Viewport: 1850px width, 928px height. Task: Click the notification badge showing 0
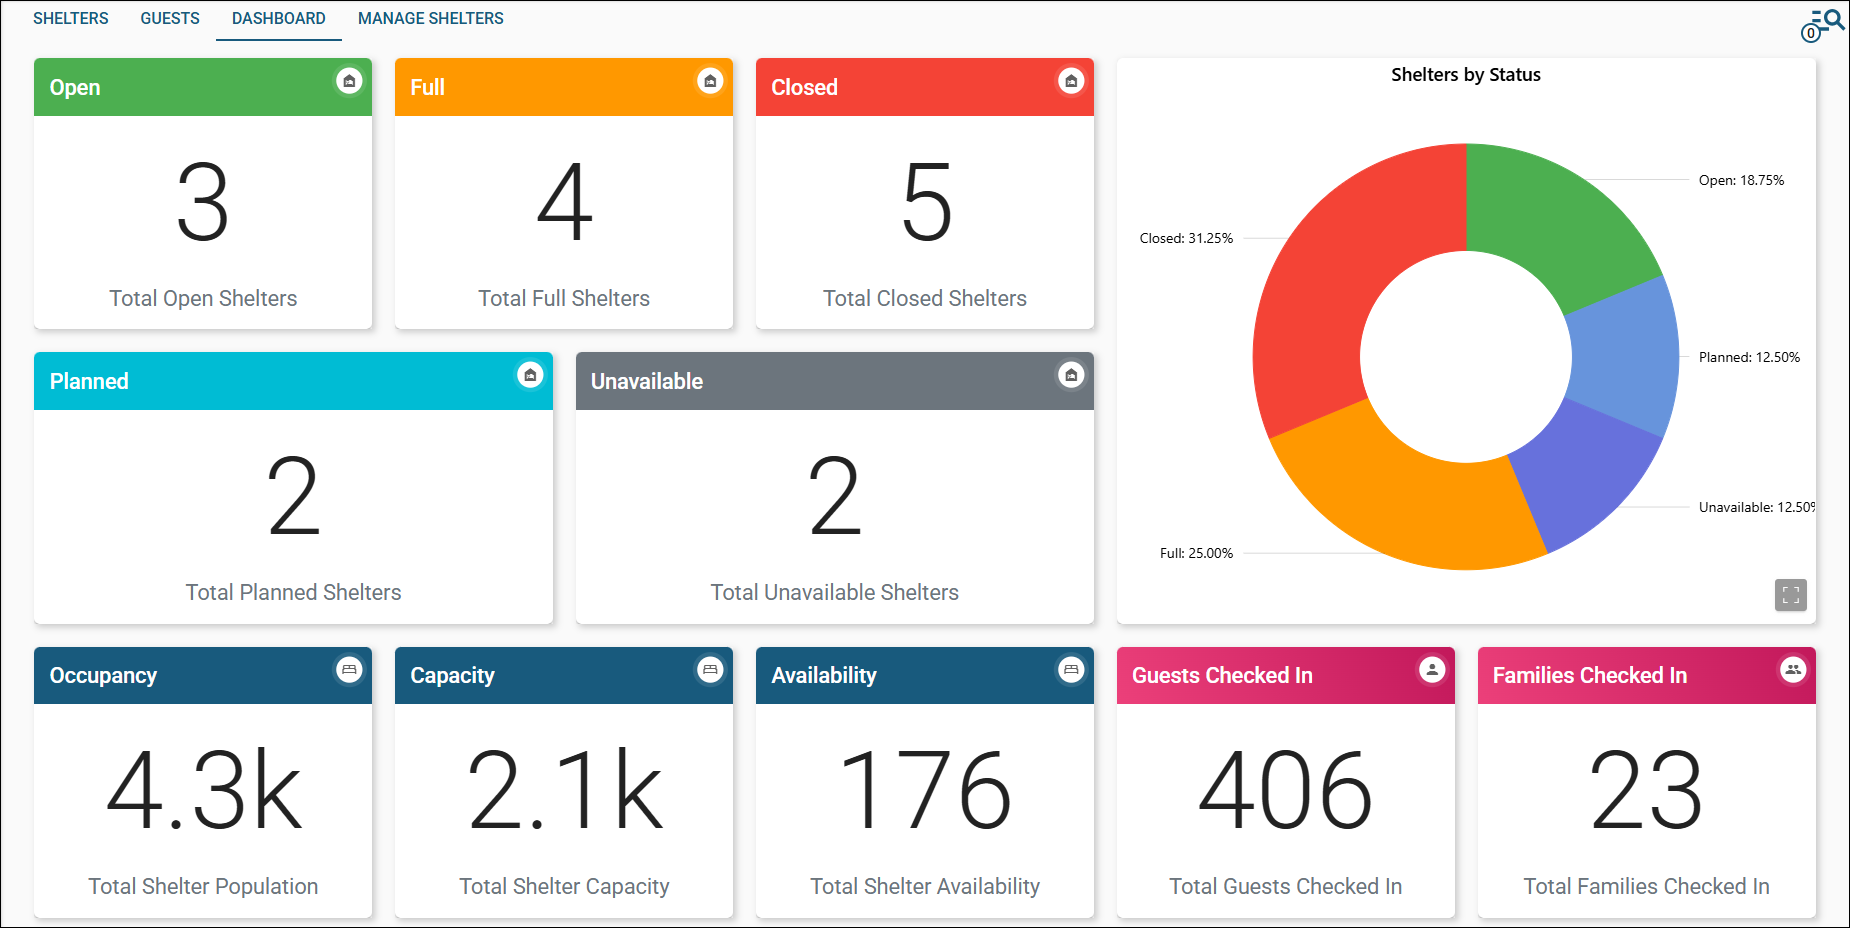click(1810, 34)
